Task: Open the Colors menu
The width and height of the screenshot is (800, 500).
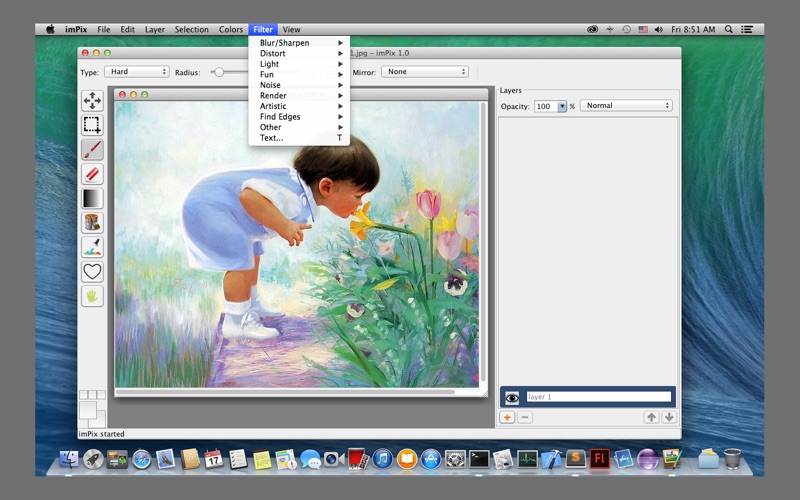Action: click(231, 30)
